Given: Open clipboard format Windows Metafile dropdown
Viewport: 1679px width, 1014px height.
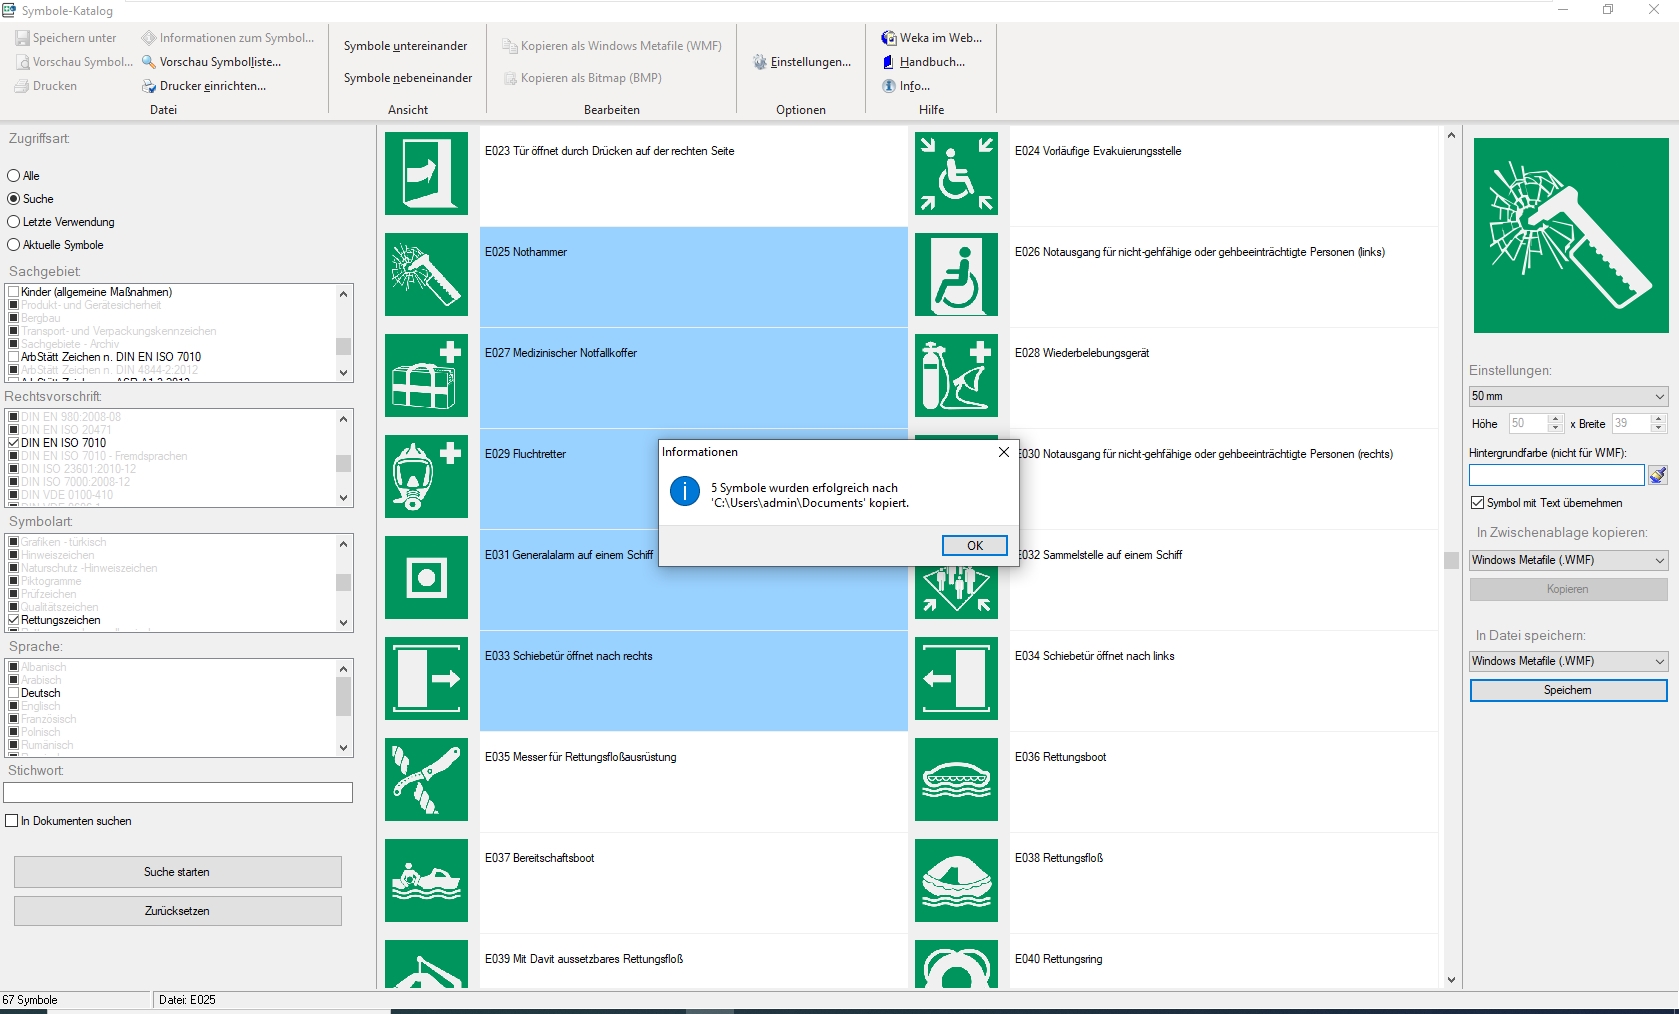Looking at the screenshot, I should (x=1568, y=560).
